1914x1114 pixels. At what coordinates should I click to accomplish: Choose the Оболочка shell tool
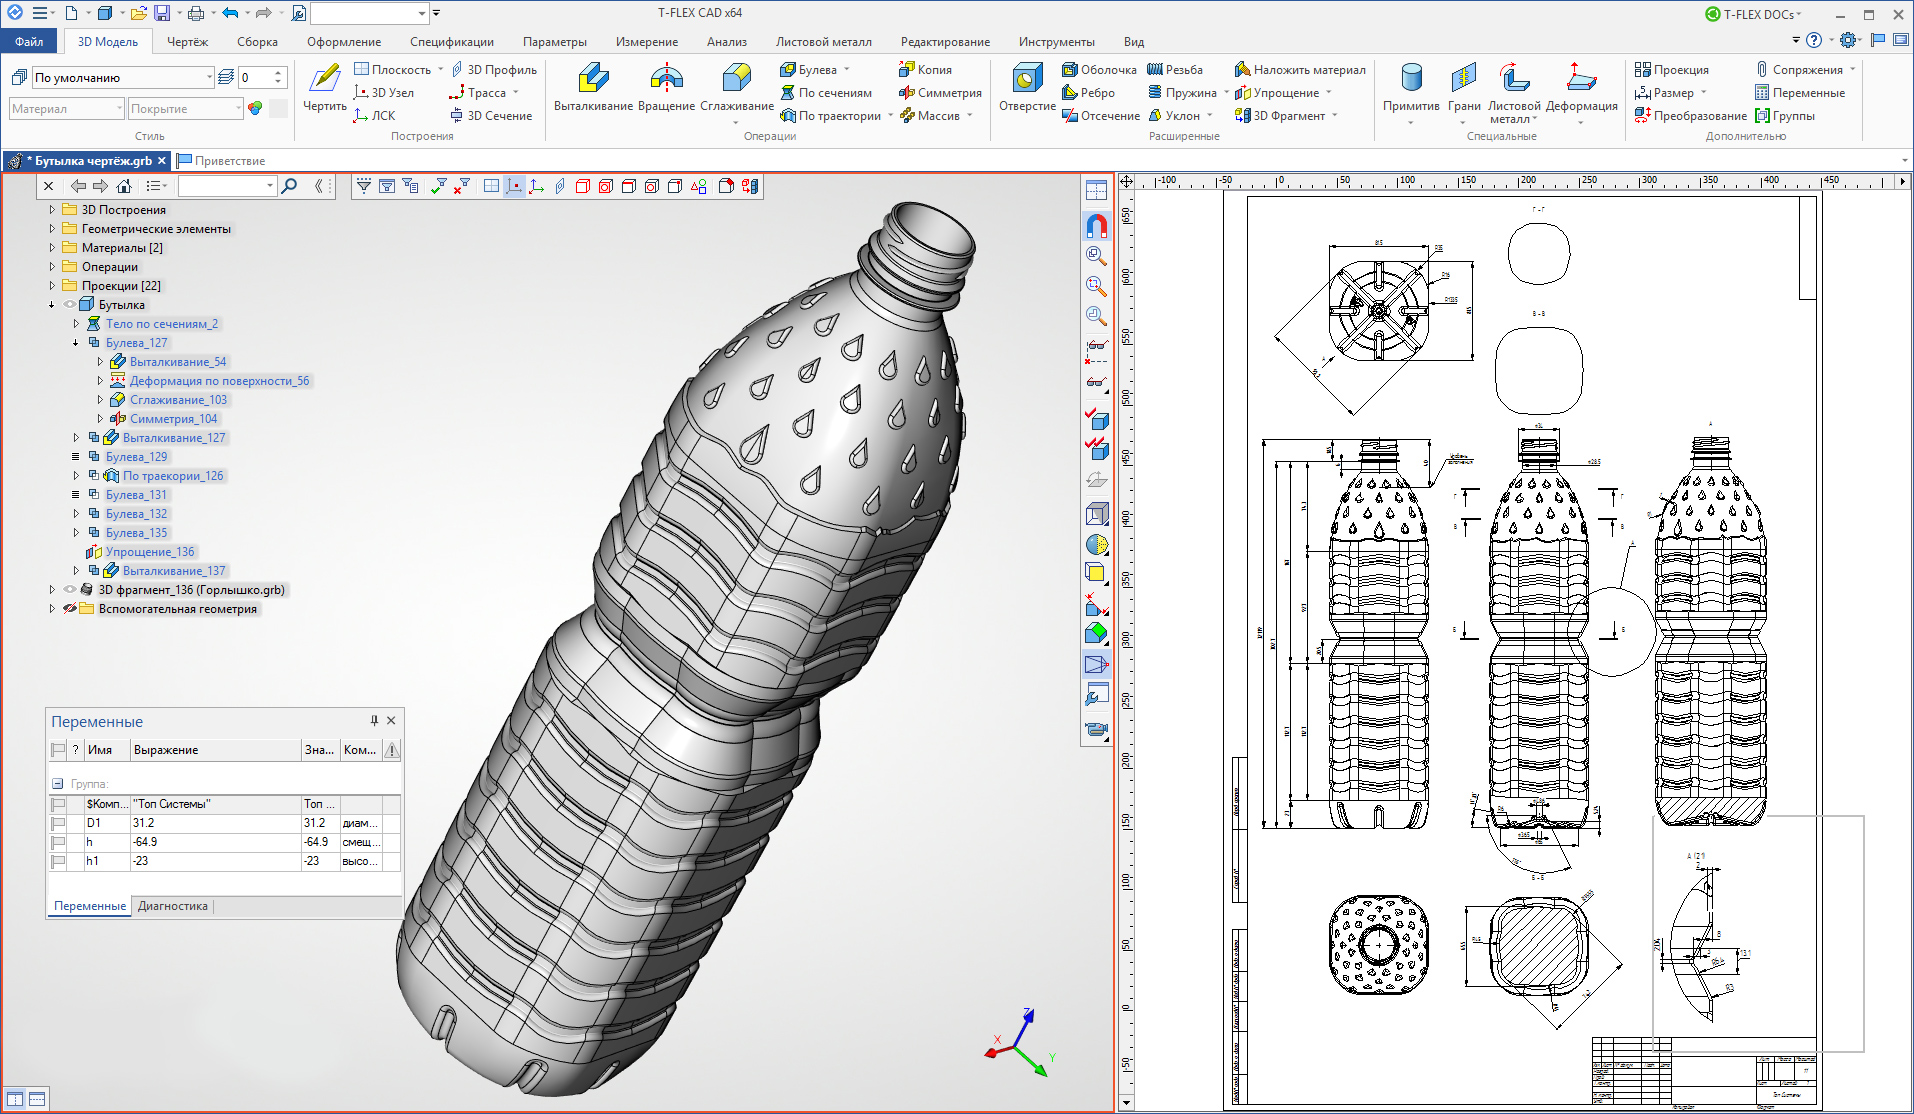pyautogui.click(x=1099, y=69)
